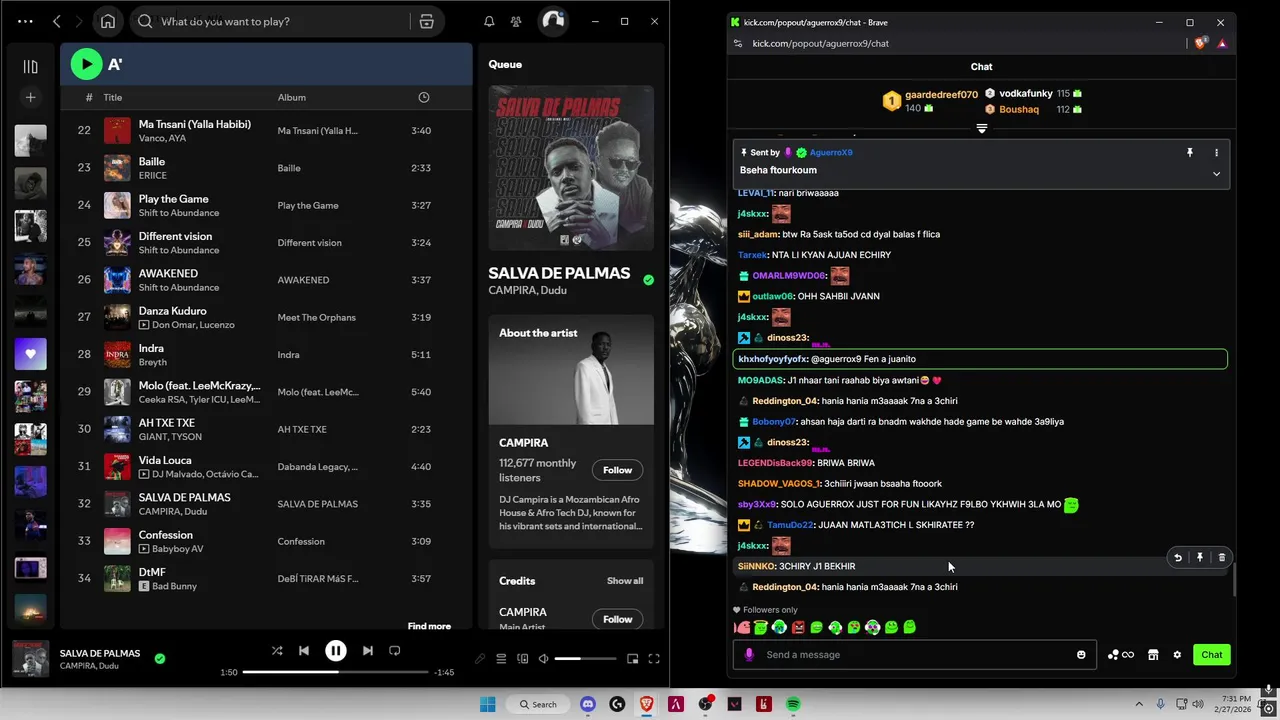Open Windows Start menu
This screenshot has width=1280, height=720.
click(x=488, y=704)
